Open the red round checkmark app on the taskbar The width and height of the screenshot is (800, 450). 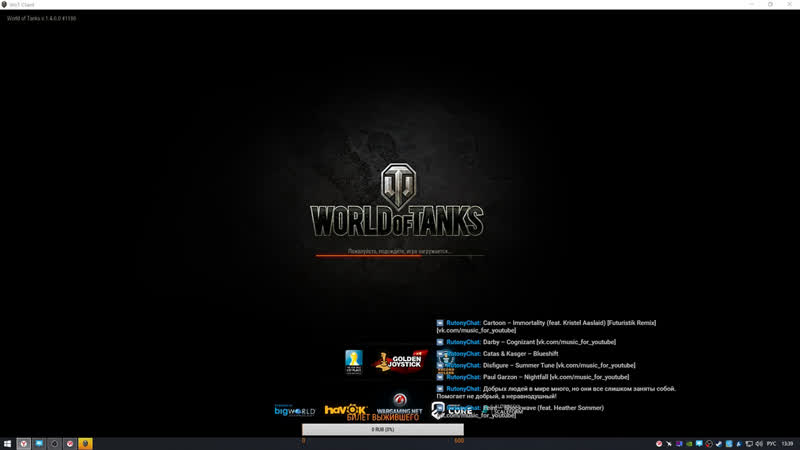click(70, 444)
